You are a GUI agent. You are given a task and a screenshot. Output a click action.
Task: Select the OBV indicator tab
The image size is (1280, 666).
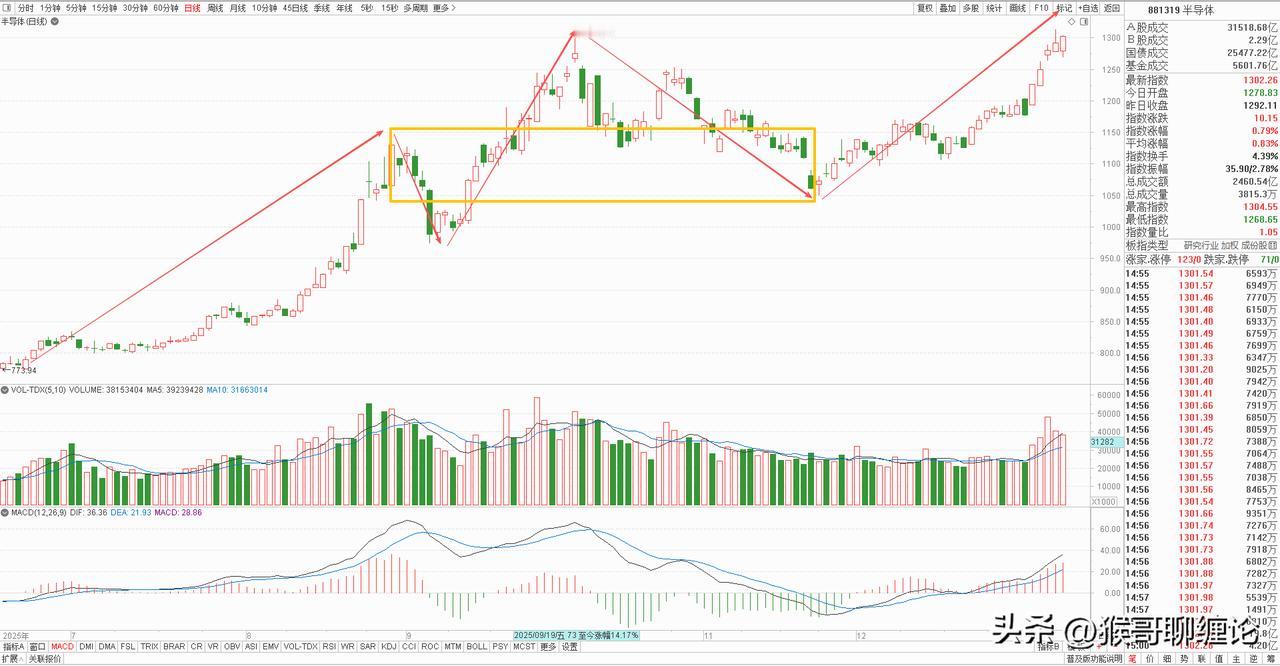coord(232,646)
